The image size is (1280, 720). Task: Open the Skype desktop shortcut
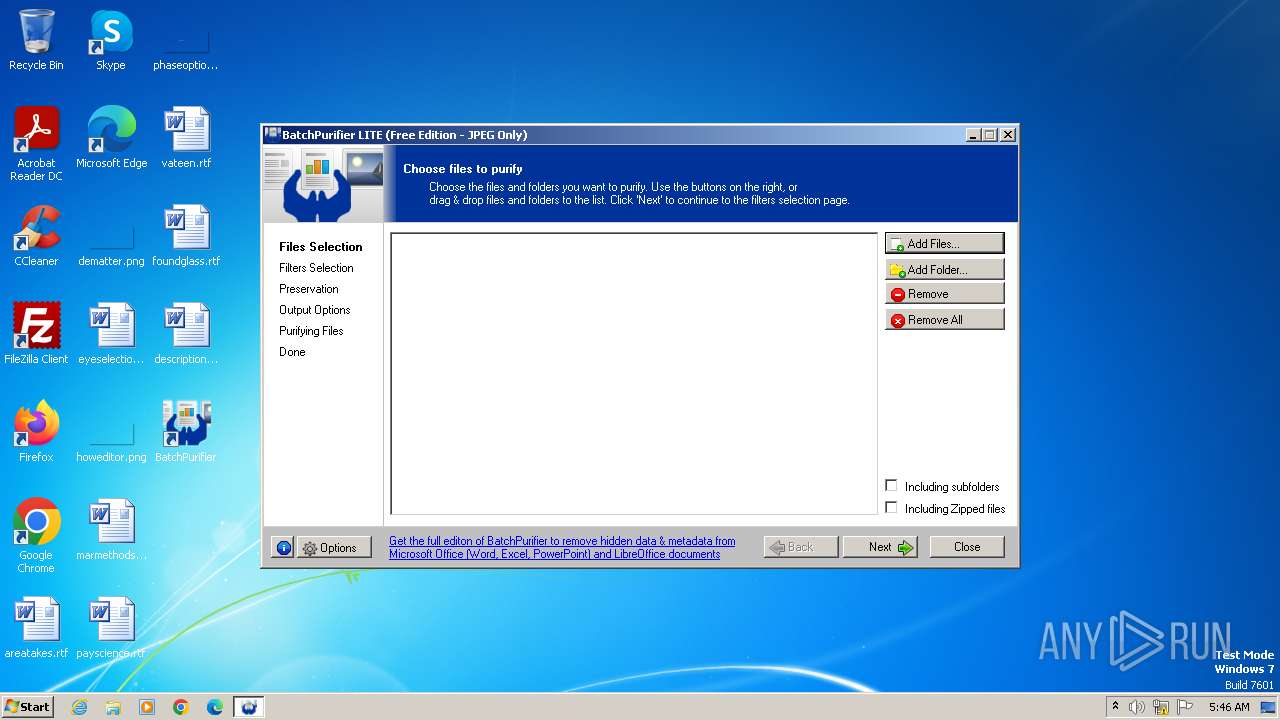click(x=111, y=40)
